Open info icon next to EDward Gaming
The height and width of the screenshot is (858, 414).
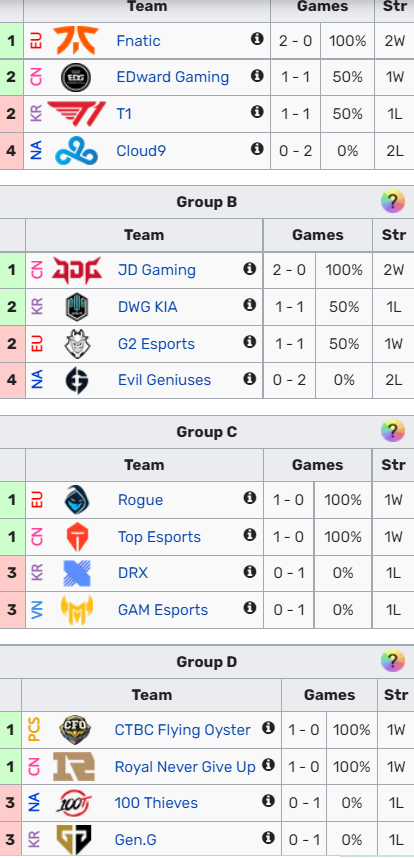(x=257, y=76)
